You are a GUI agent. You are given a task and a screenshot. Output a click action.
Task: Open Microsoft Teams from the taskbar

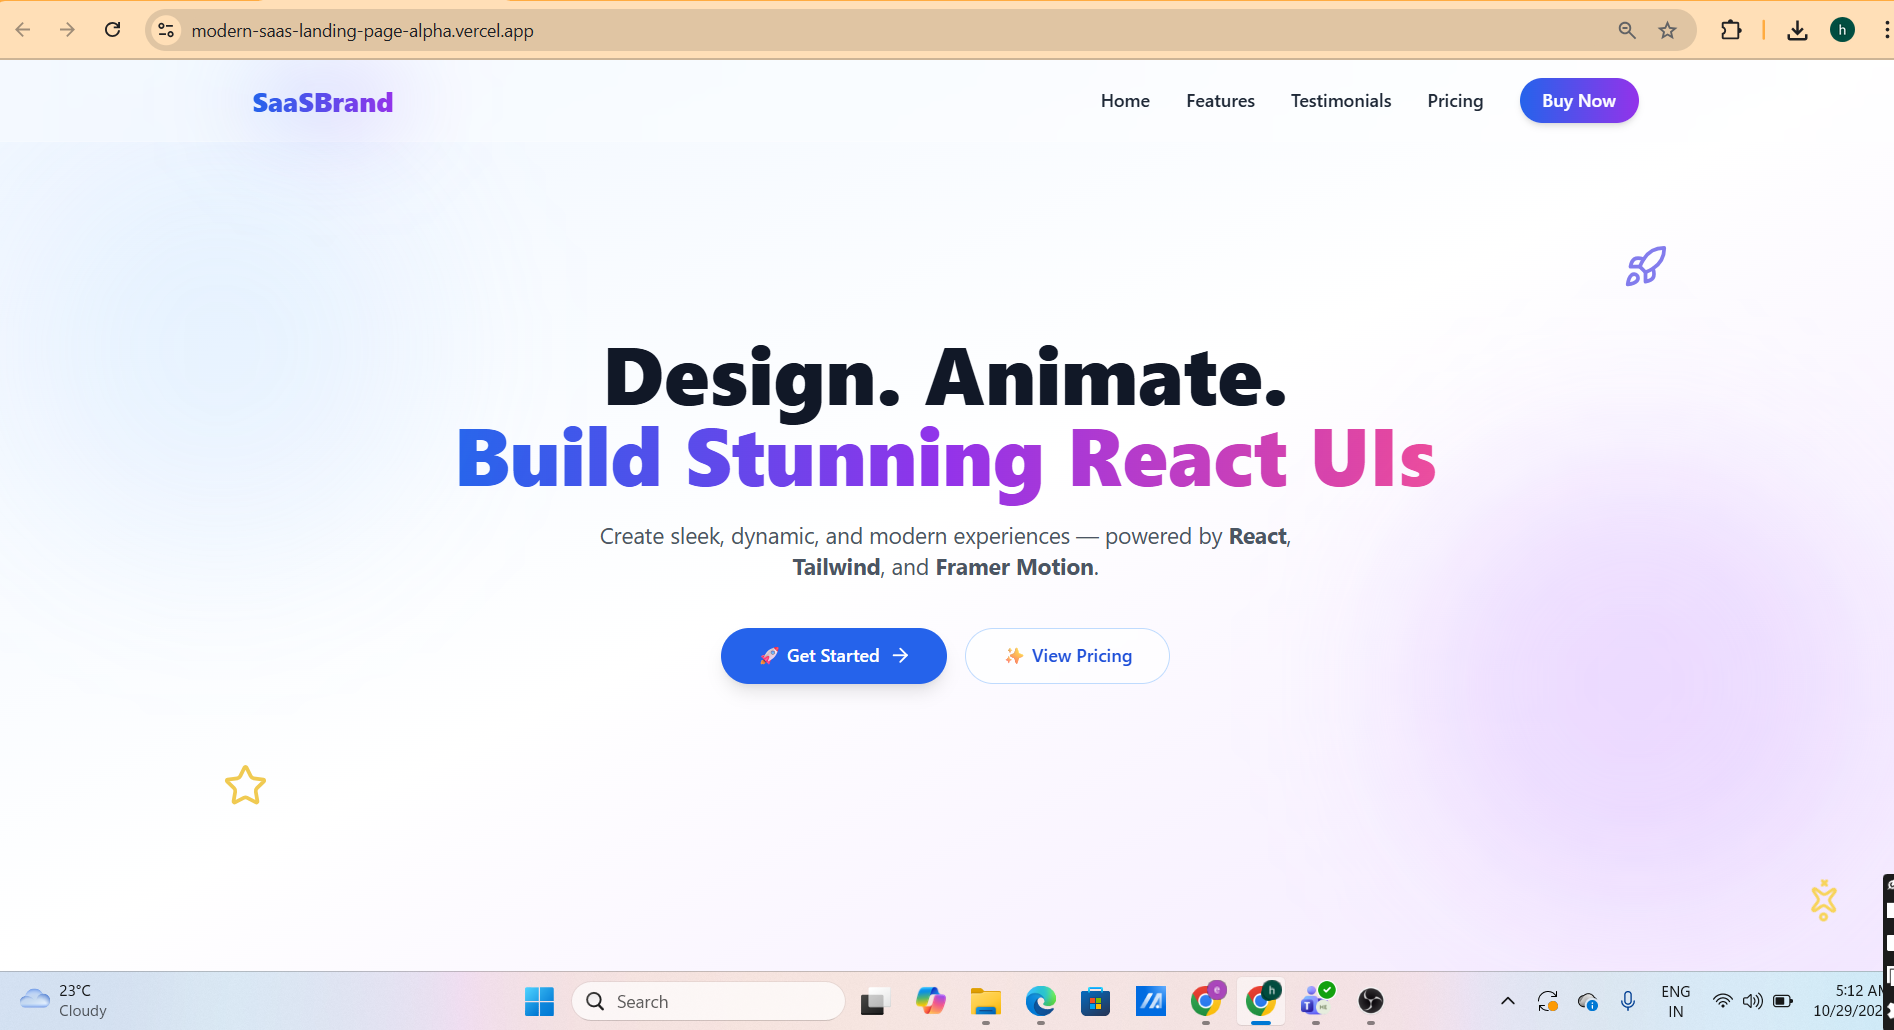click(x=1315, y=1001)
